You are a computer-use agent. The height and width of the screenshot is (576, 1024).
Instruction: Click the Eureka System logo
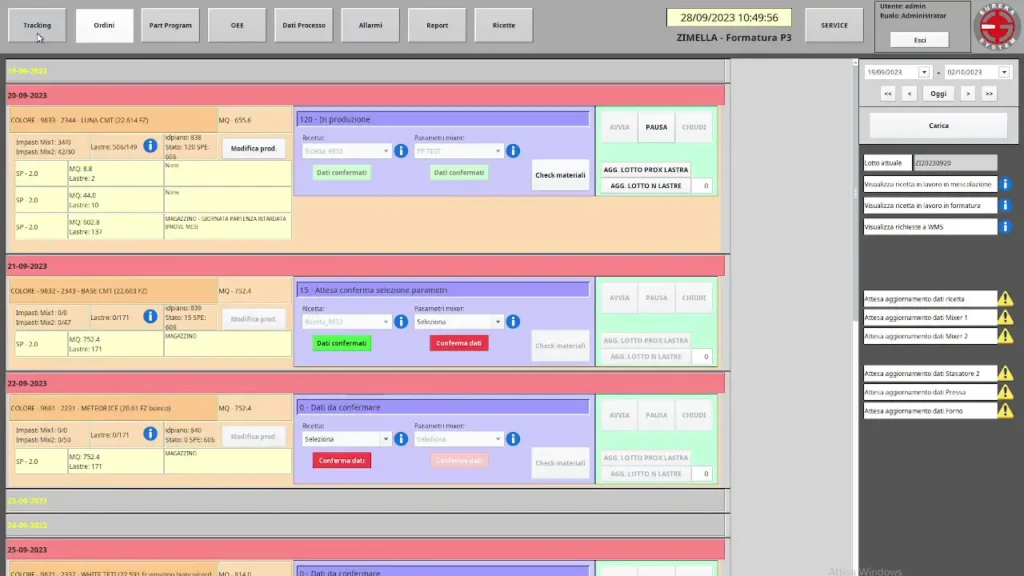tap(993, 26)
